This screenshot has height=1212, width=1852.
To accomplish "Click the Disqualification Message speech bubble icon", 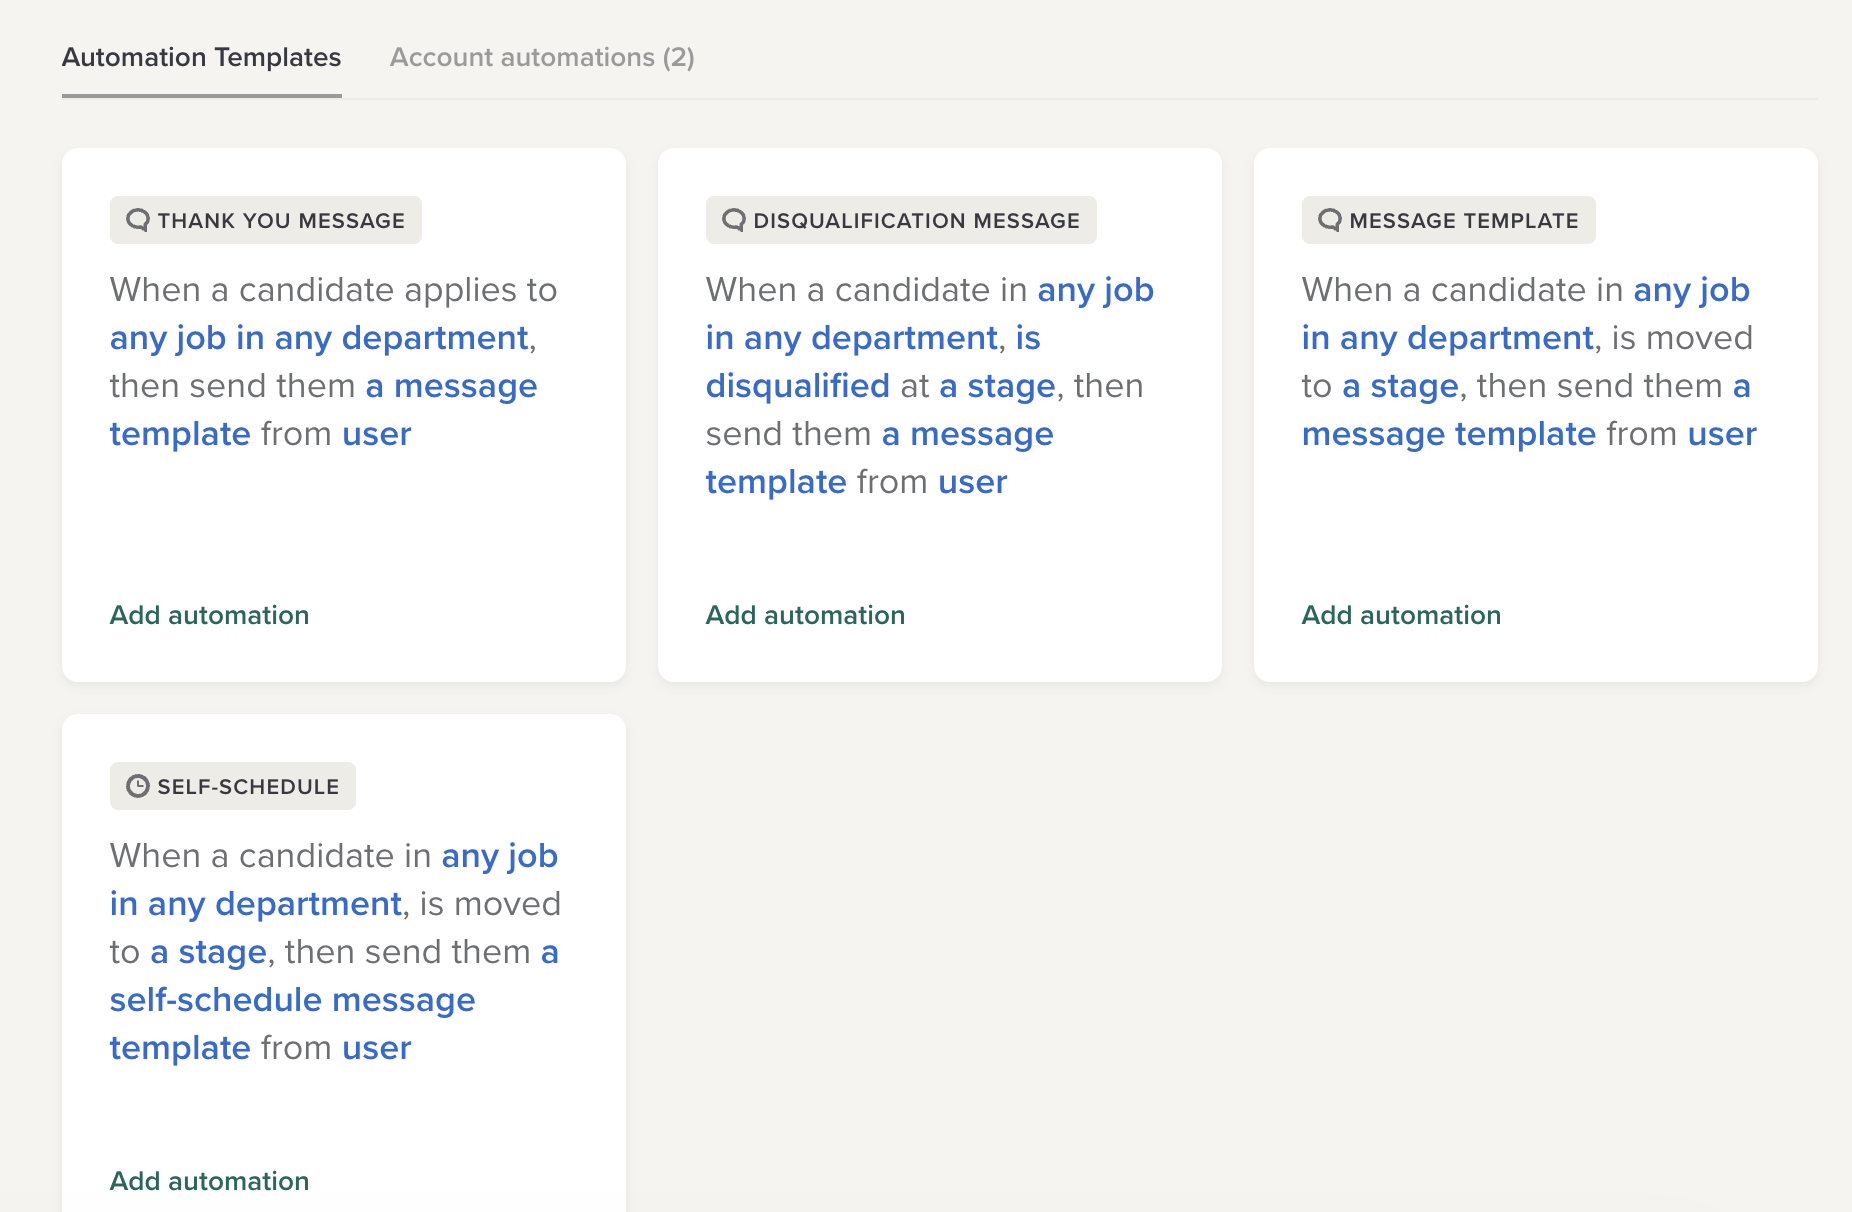I will [x=734, y=220].
